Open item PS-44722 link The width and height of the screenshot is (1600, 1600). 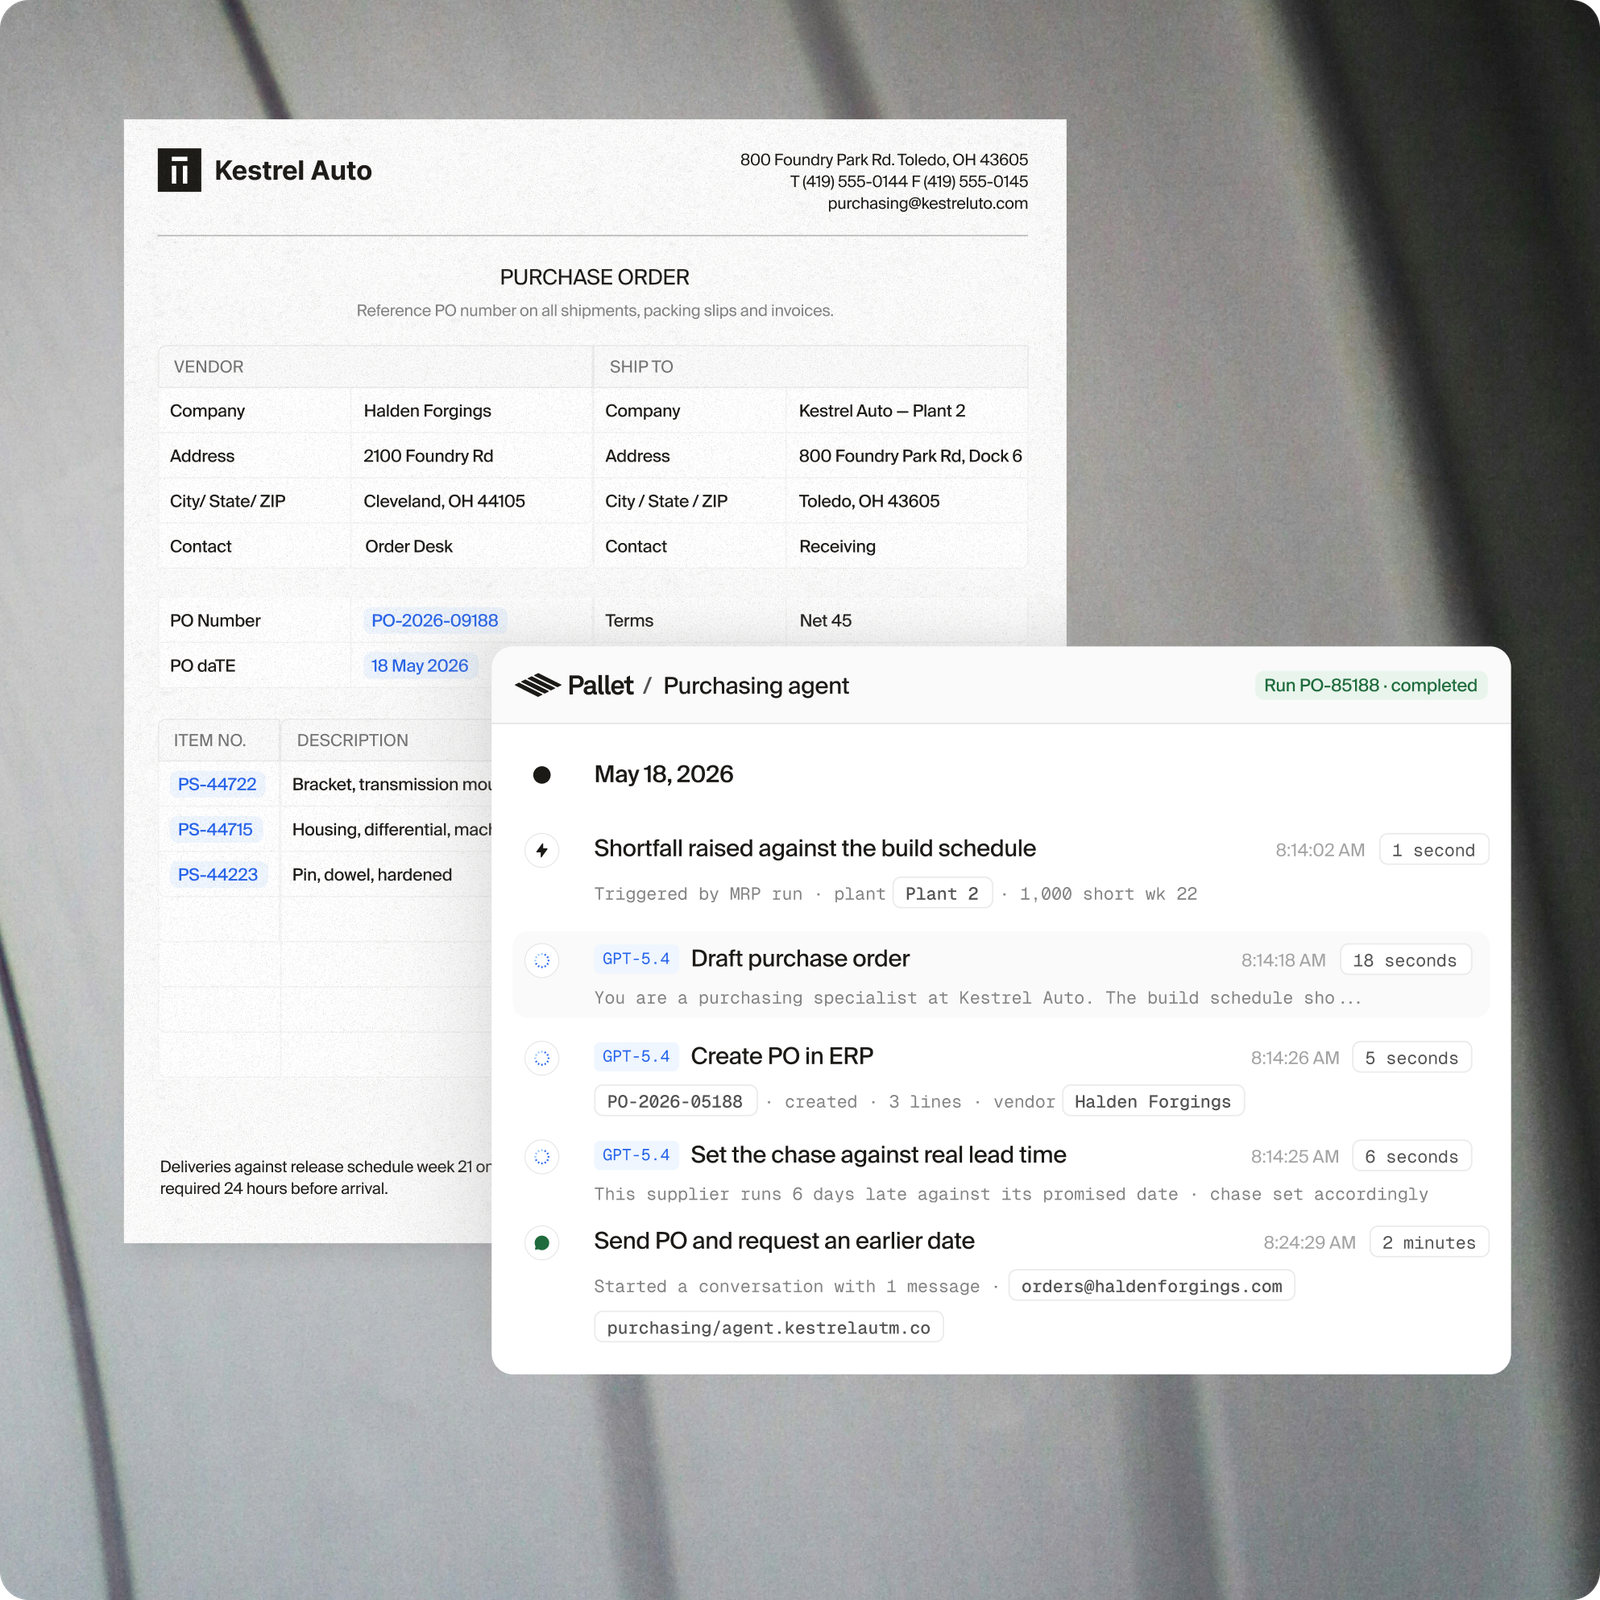[x=217, y=785]
